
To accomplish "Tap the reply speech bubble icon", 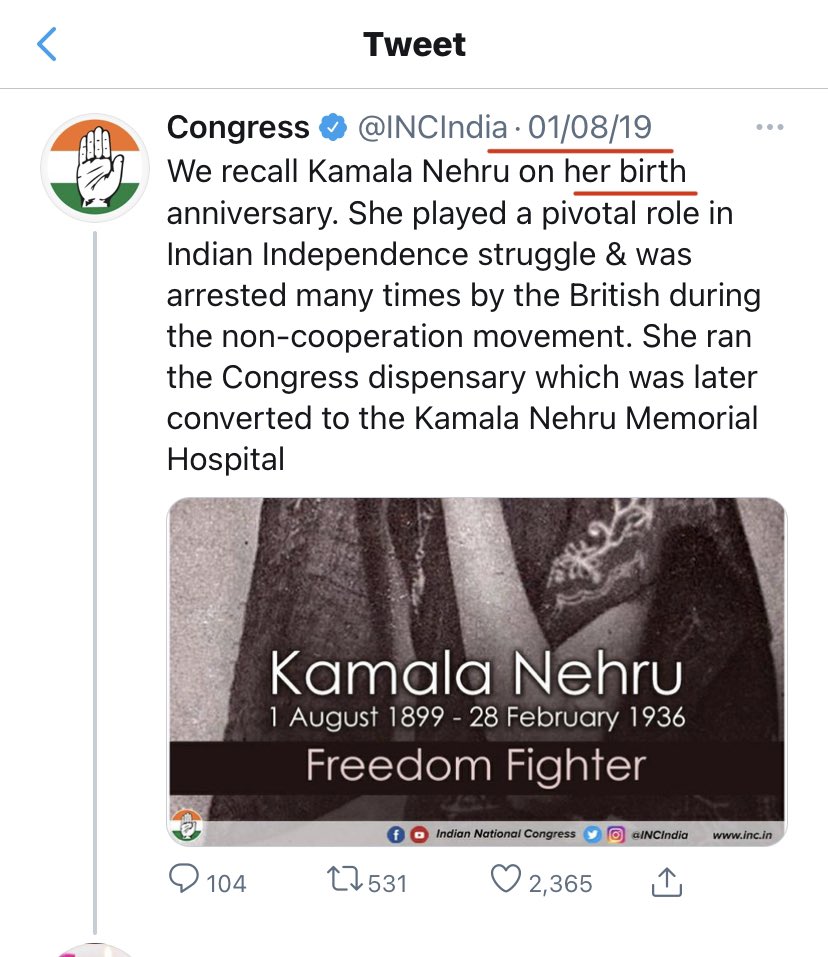I will [185, 880].
